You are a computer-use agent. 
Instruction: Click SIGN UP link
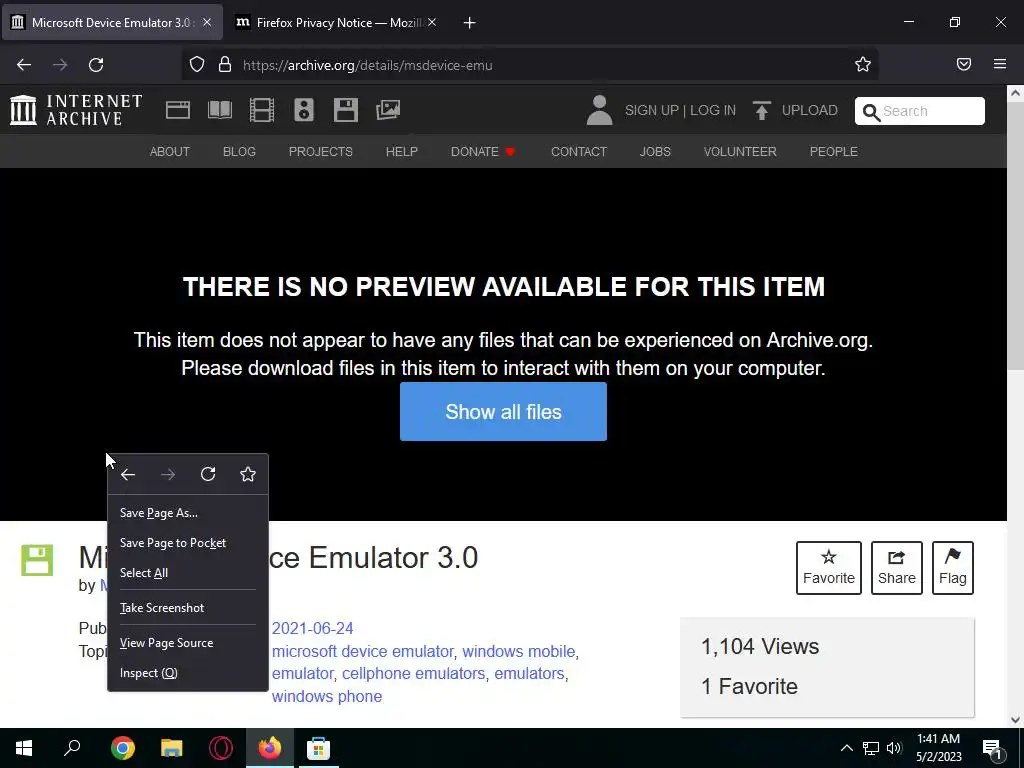(x=652, y=110)
